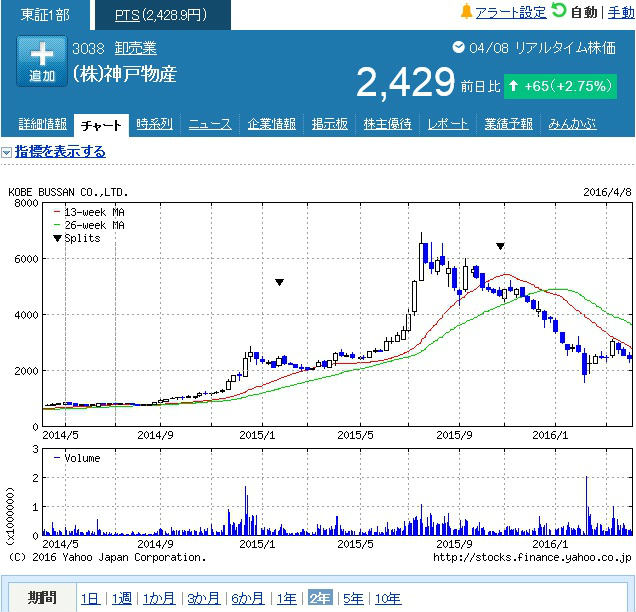Open the 詳細情報 tab
This screenshot has width=636, height=612.
43,124
